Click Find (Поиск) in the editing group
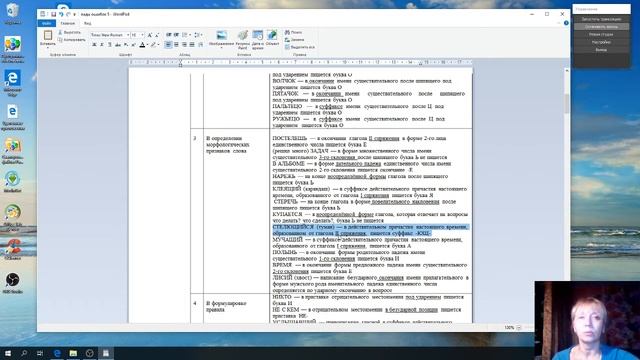The width and height of the screenshot is (640, 360). [293, 32]
